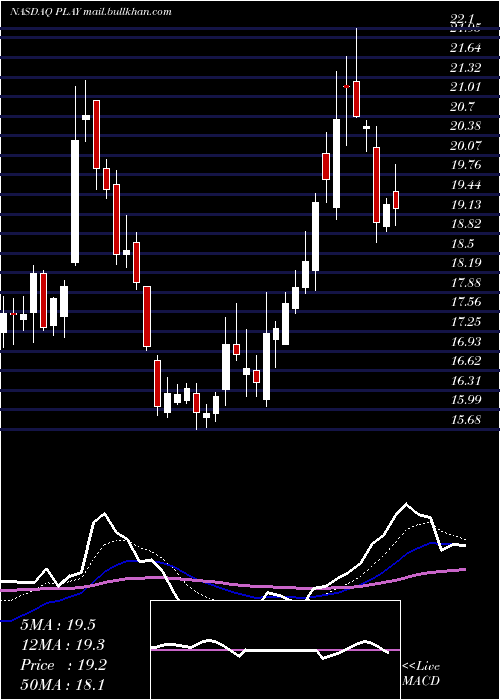
Task: Select the 16.31 price axis label
Action: (x=466, y=381)
